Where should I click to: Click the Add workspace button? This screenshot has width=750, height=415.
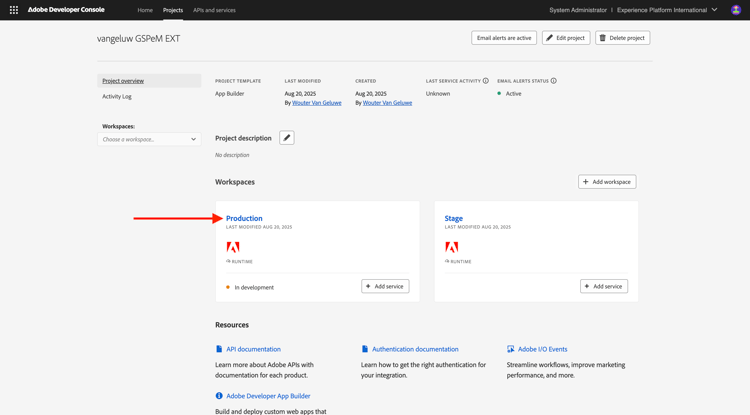pos(607,182)
